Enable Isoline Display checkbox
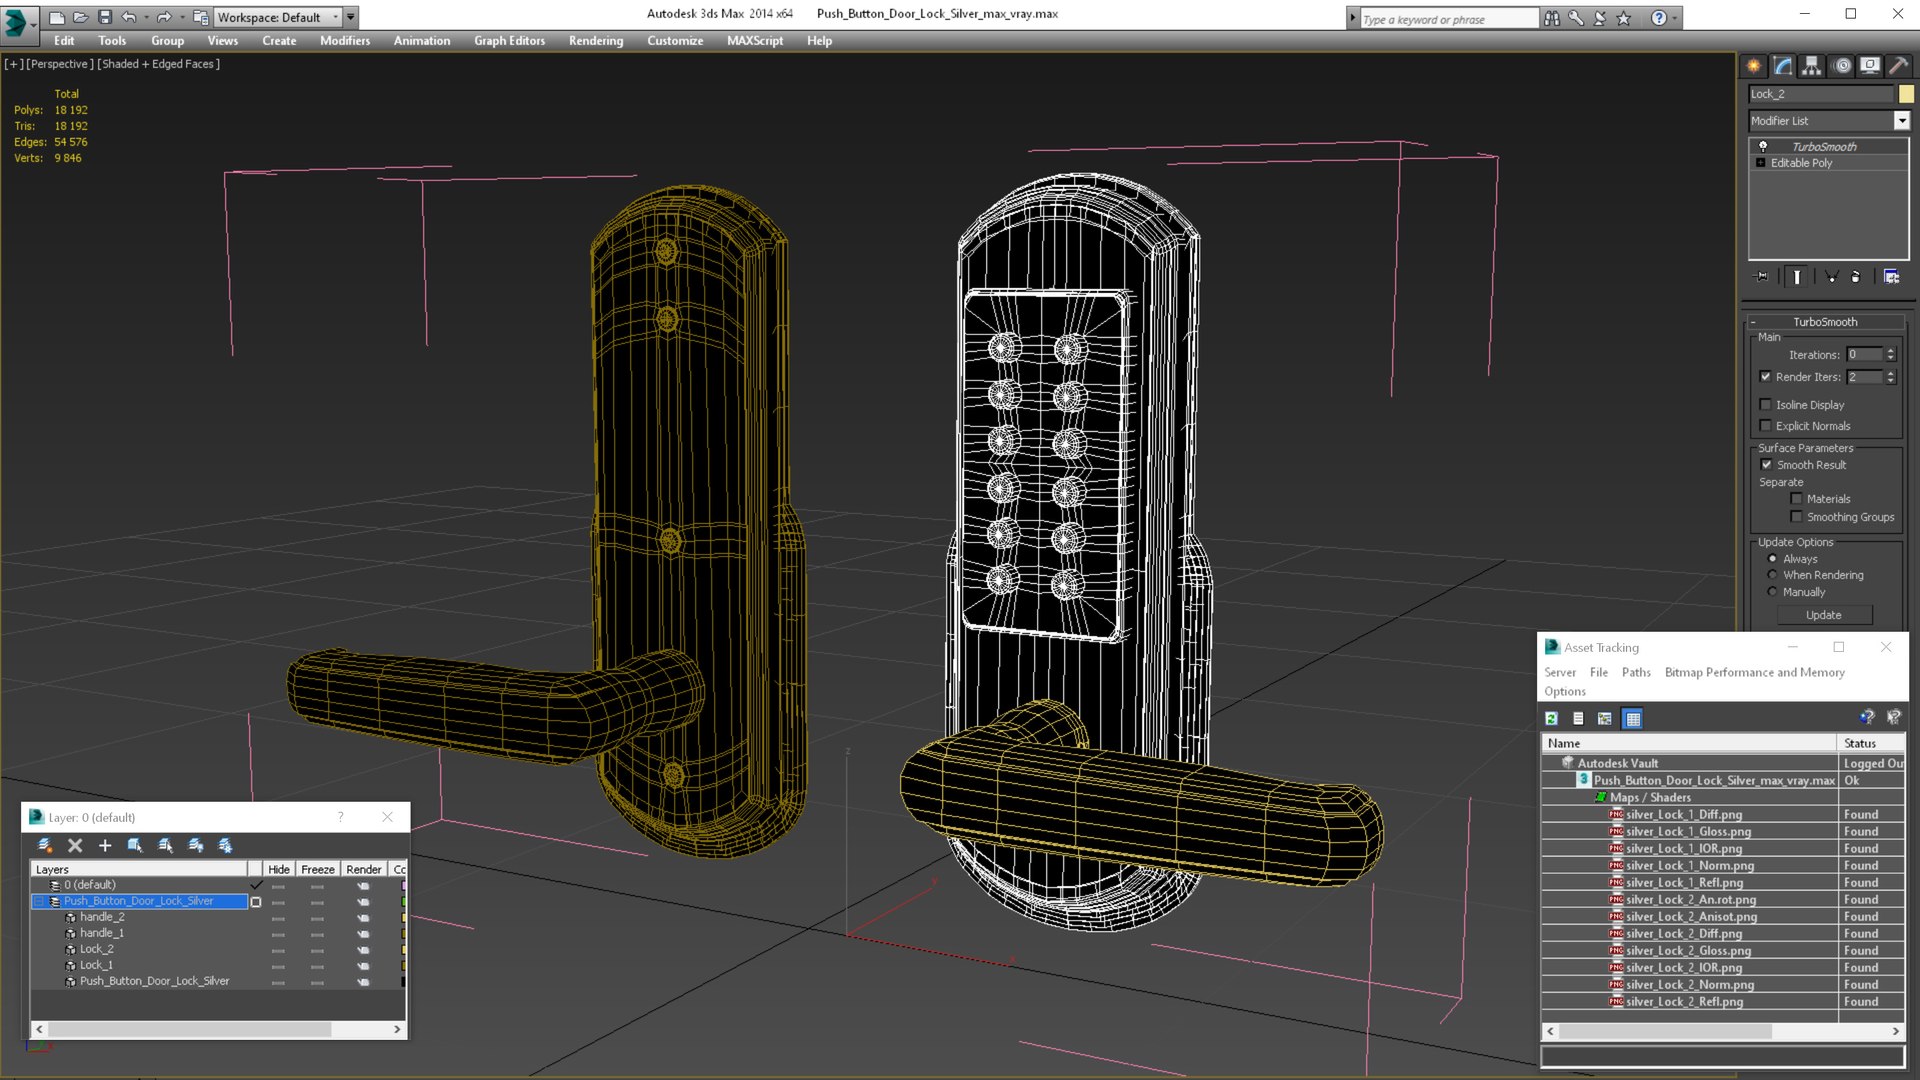 click(1766, 405)
